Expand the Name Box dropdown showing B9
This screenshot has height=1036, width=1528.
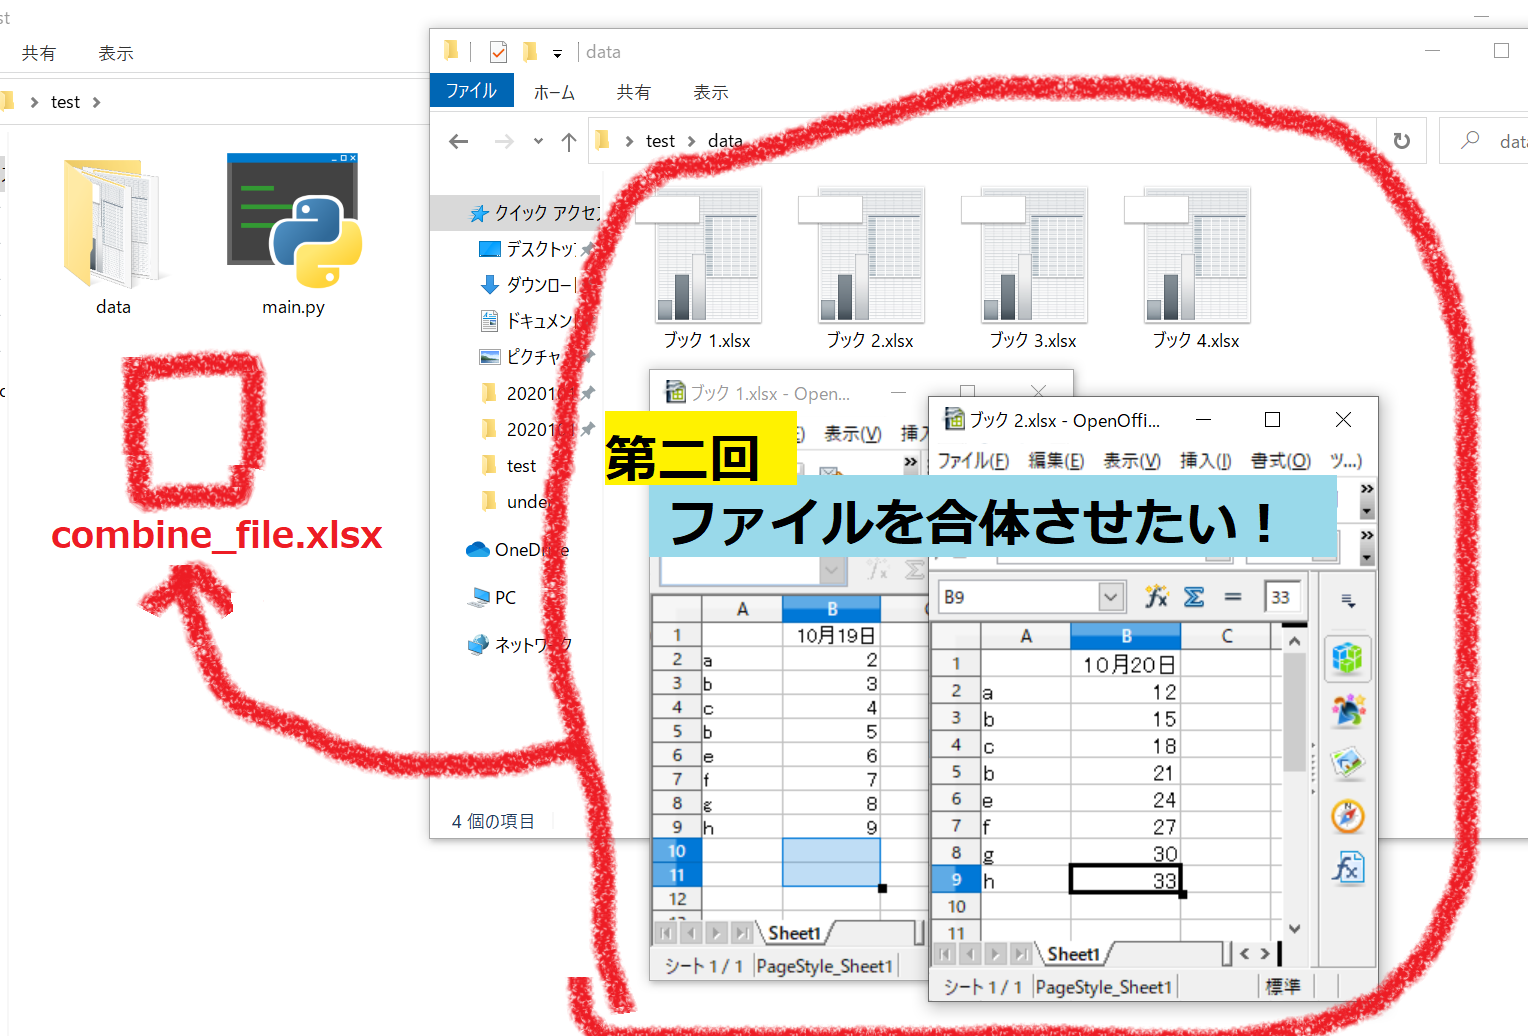pos(1110,597)
